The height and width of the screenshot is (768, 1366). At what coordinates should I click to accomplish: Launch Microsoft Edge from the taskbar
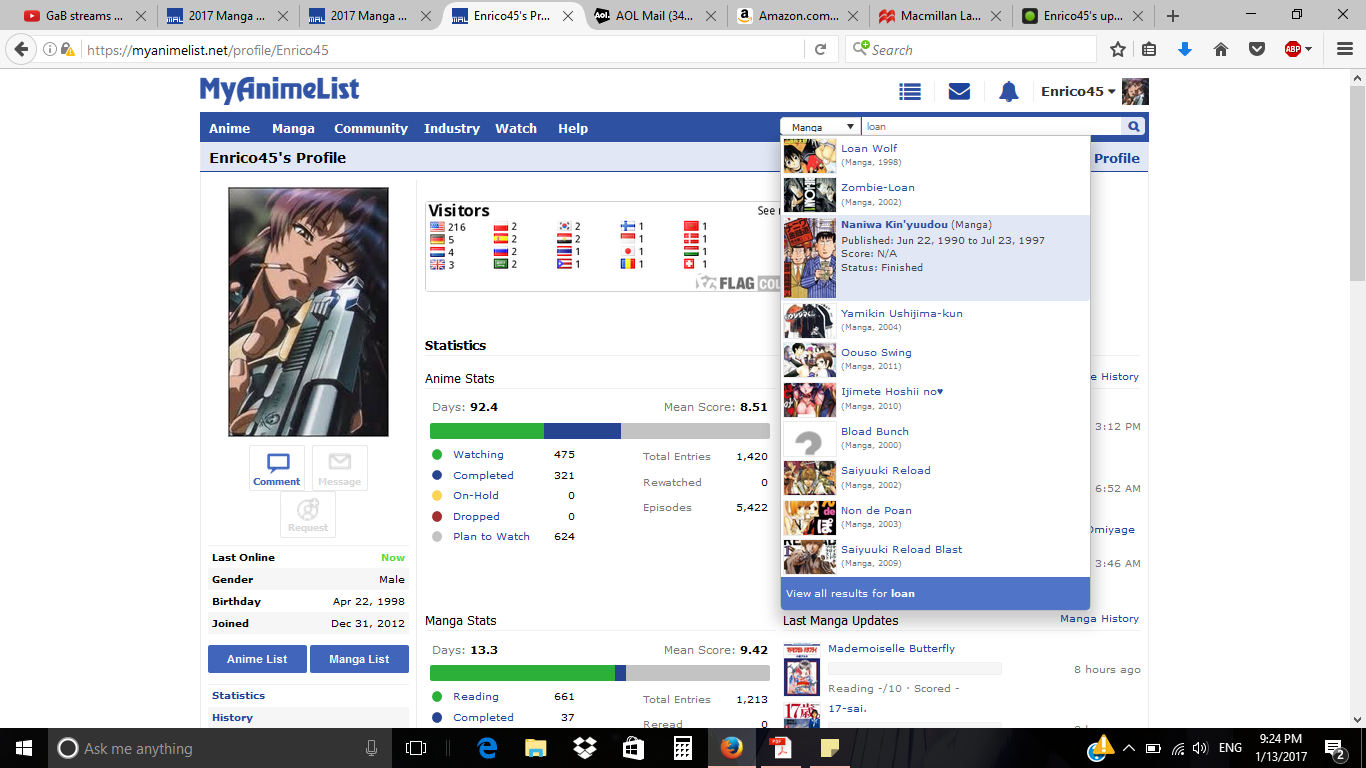pyautogui.click(x=487, y=748)
